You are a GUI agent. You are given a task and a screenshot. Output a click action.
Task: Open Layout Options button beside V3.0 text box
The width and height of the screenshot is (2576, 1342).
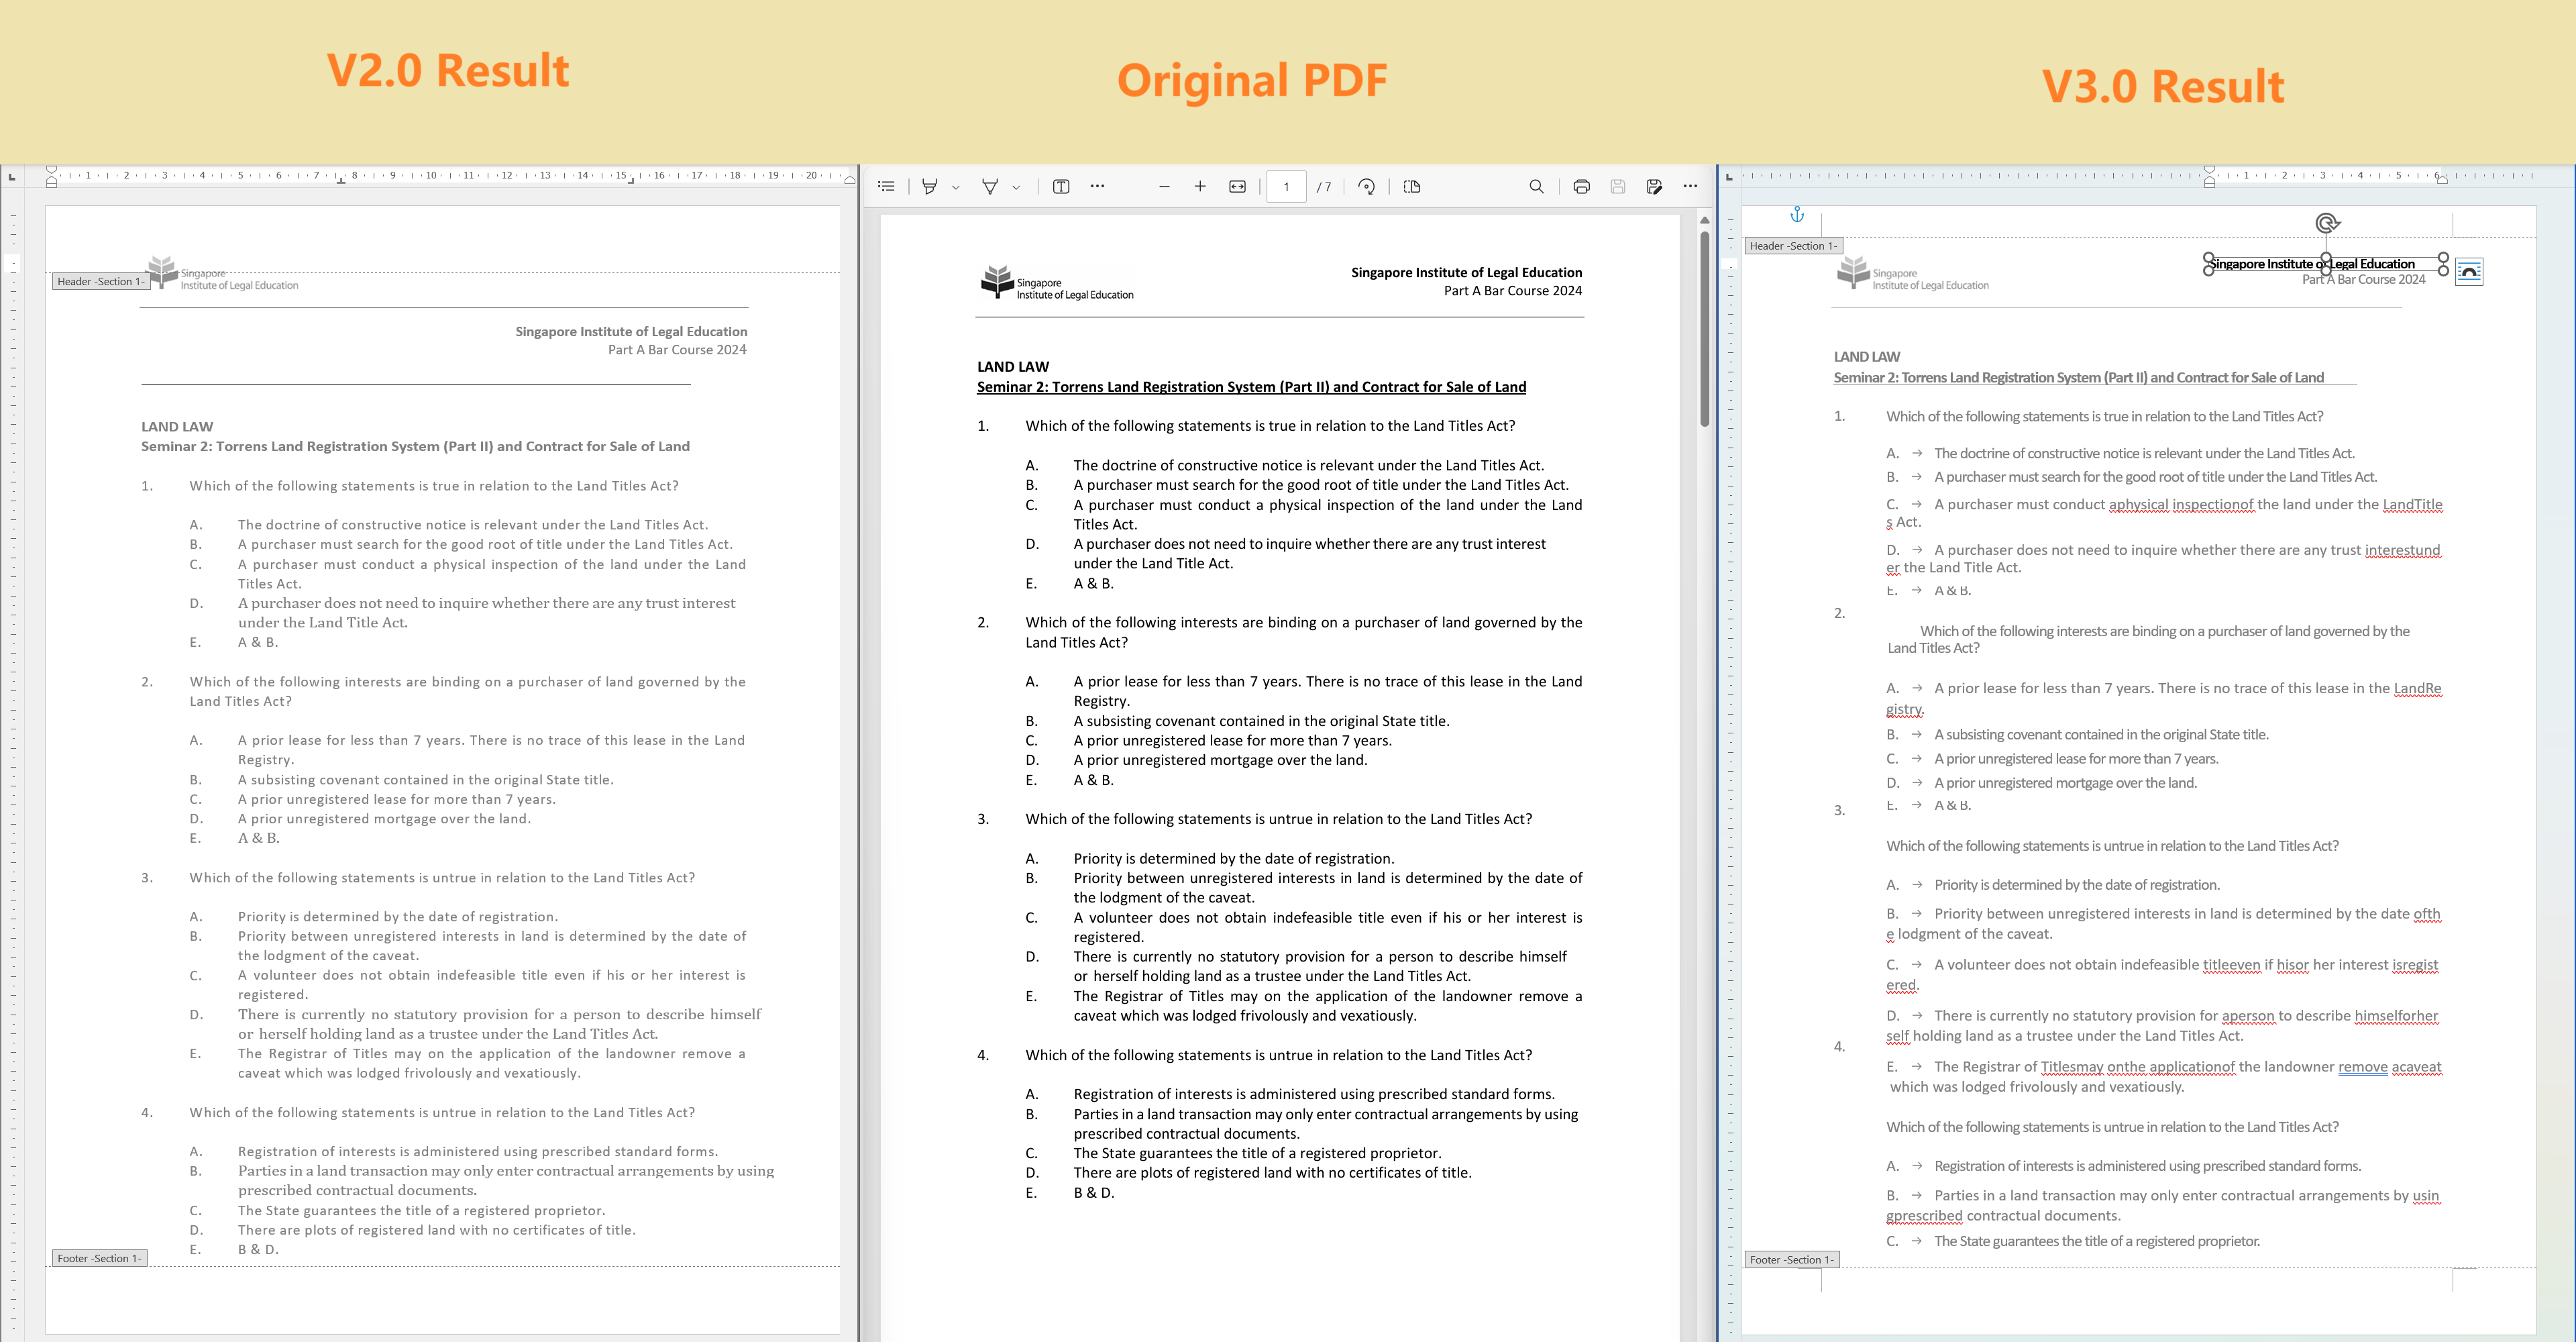click(2469, 272)
